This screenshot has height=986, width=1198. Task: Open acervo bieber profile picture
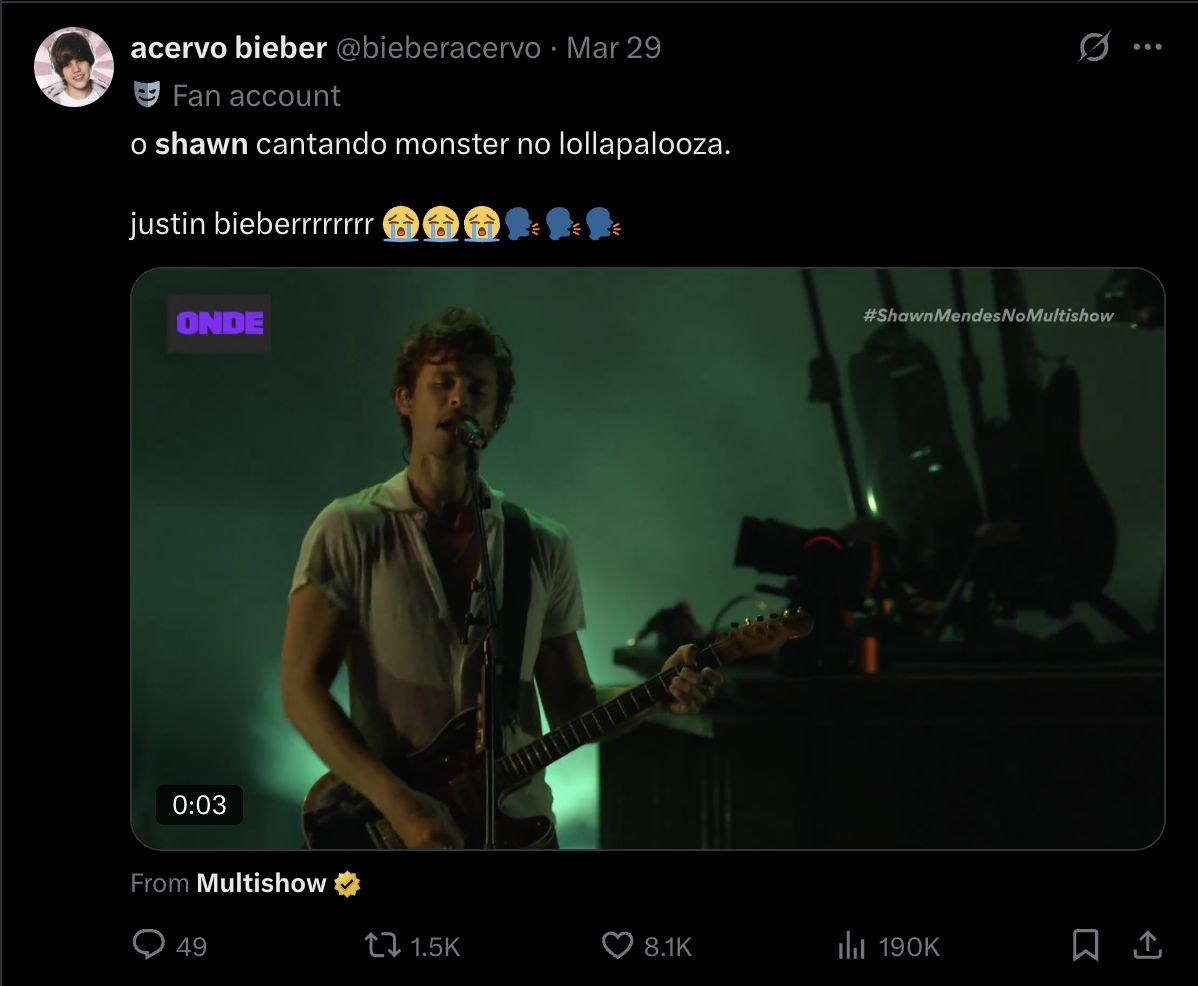click(74, 67)
